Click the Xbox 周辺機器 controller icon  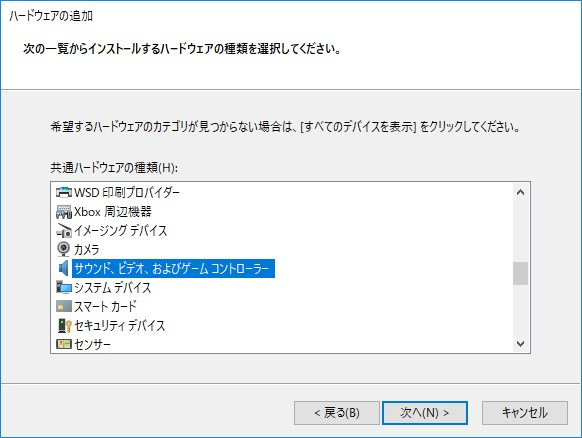point(63,212)
